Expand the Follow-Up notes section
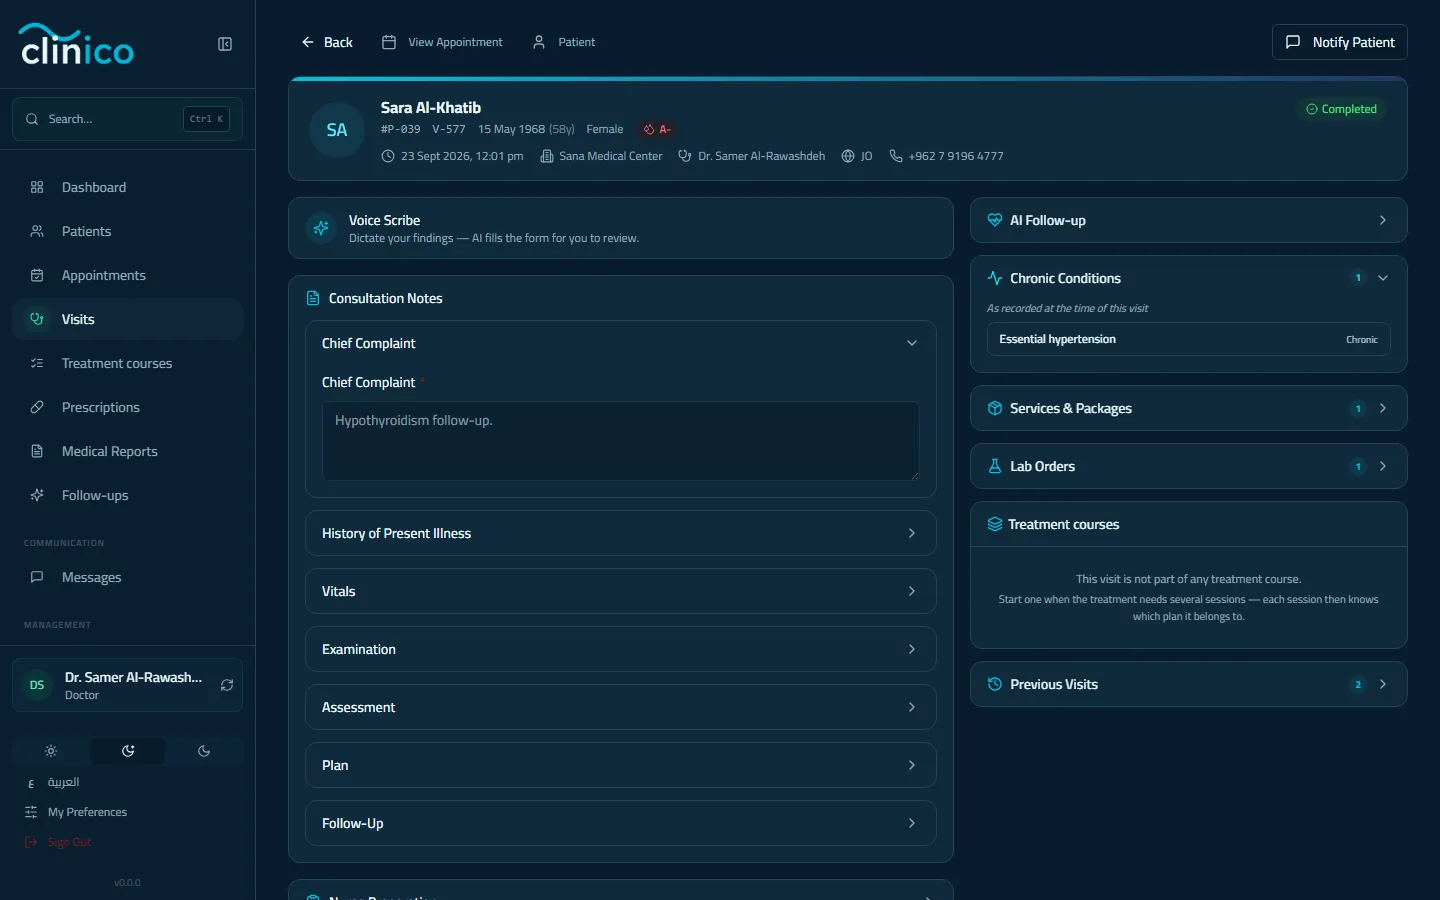This screenshot has height=900, width=1440. point(621,823)
